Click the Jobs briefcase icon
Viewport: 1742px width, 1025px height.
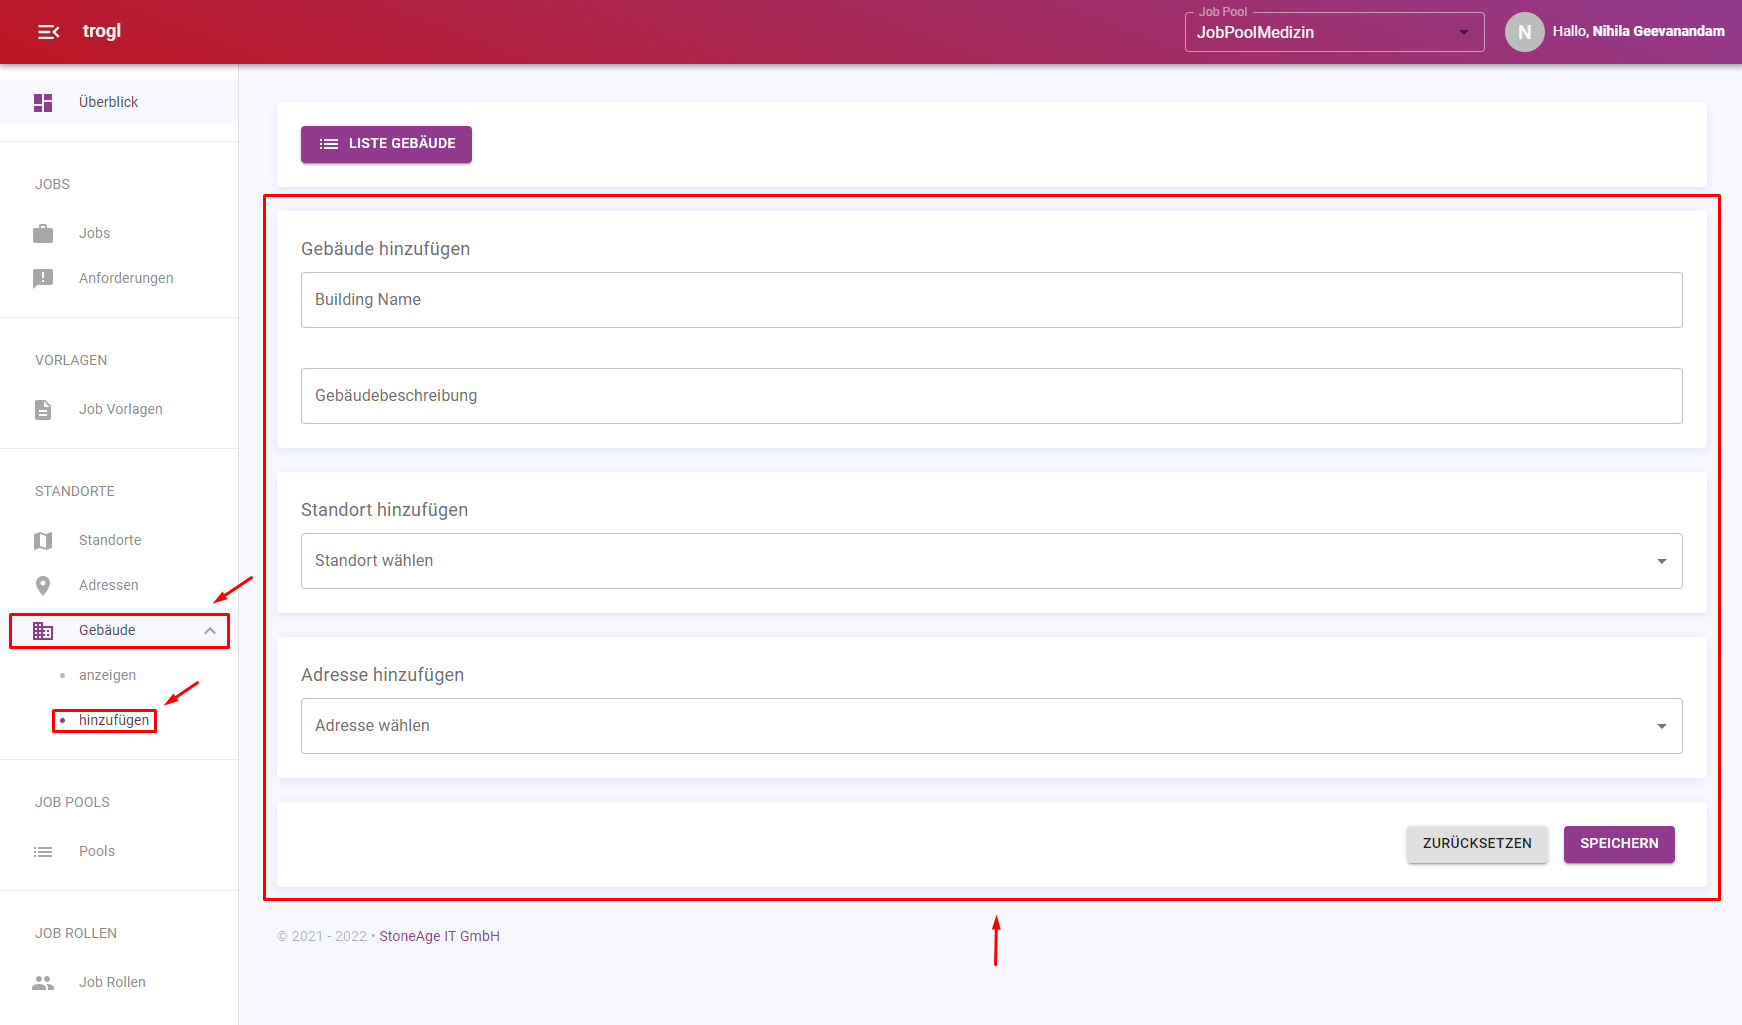click(43, 233)
